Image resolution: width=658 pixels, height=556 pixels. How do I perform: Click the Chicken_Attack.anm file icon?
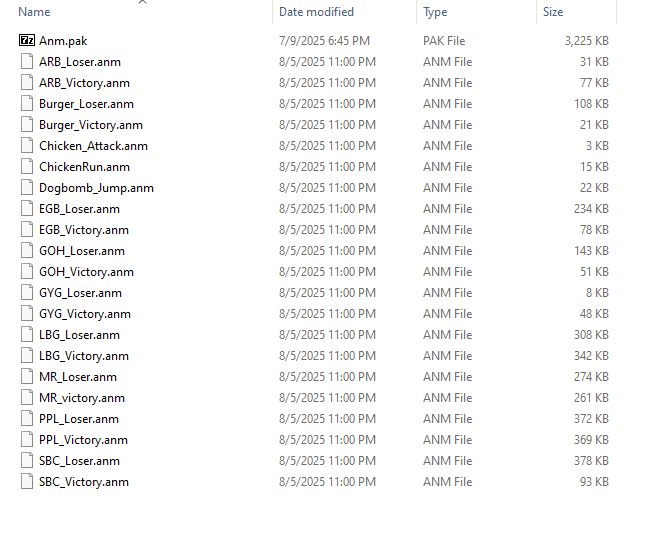click(x=27, y=145)
